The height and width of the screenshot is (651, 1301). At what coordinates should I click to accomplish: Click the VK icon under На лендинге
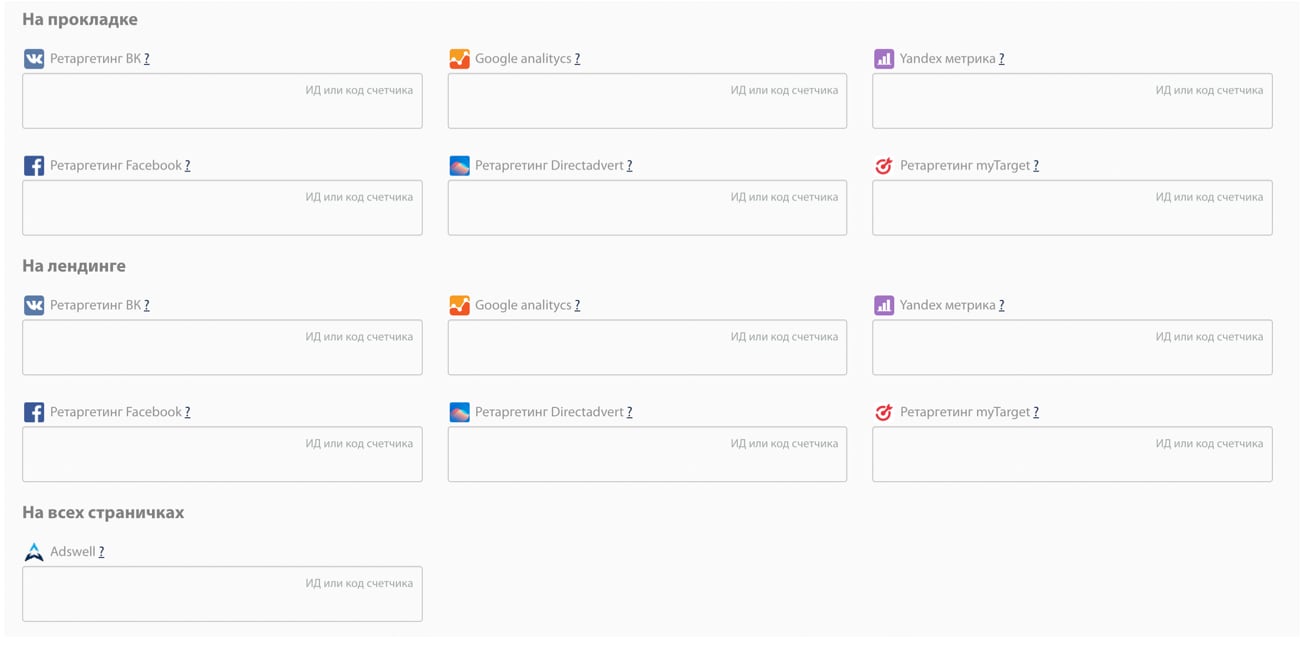tap(34, 306)
